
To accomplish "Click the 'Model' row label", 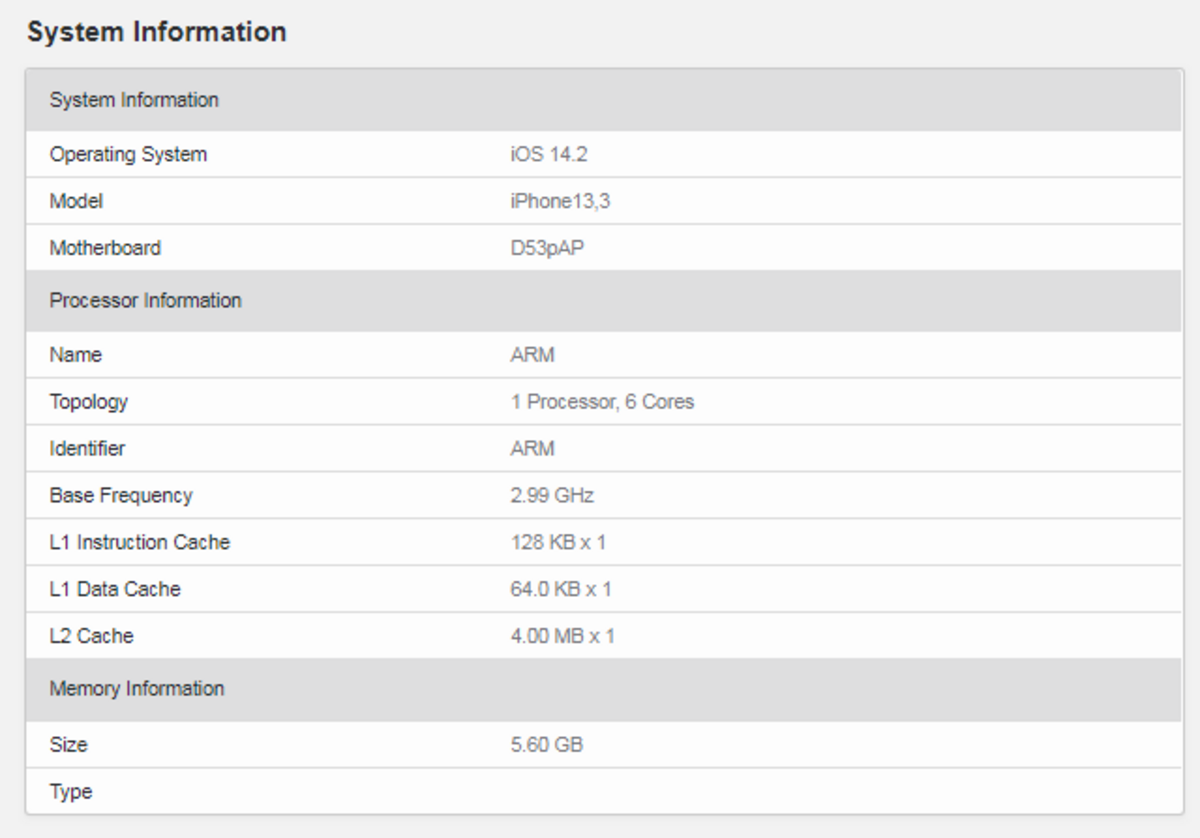I will [76, 202].
